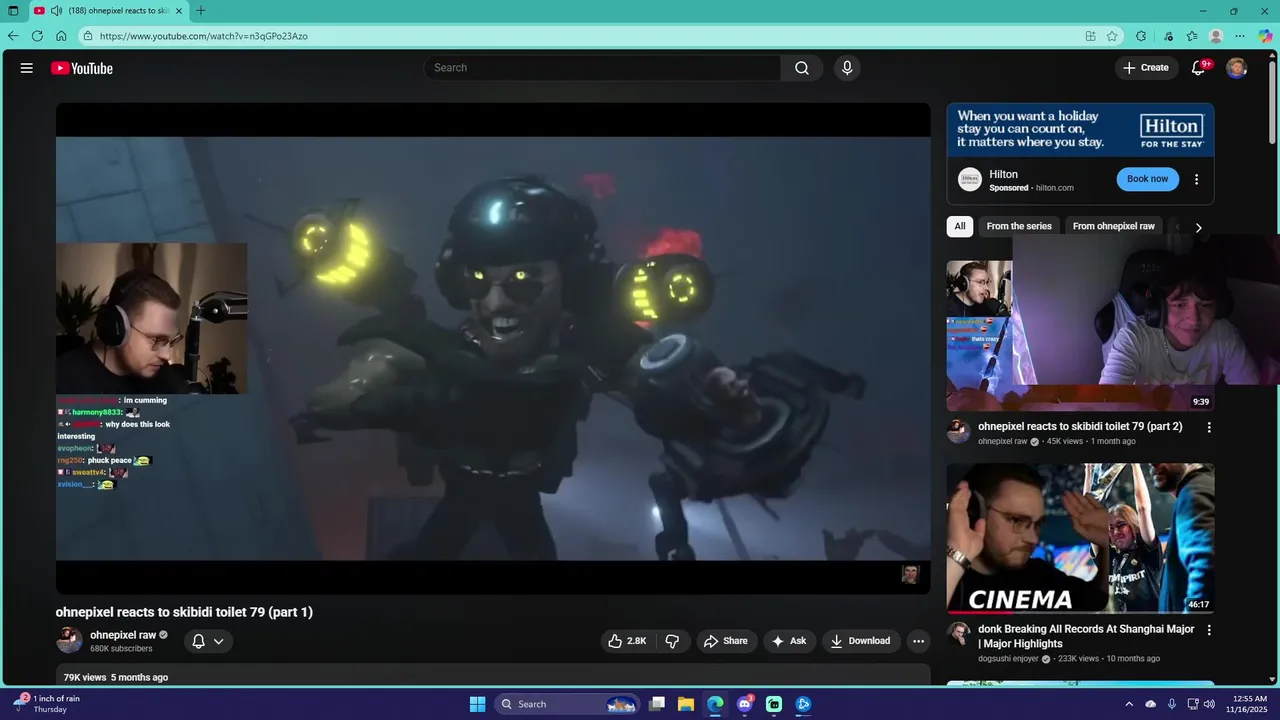Open the browser media control icon
Image resolution: width=1280 pixels, height=720 pixels.
[x=1168, y=36]
